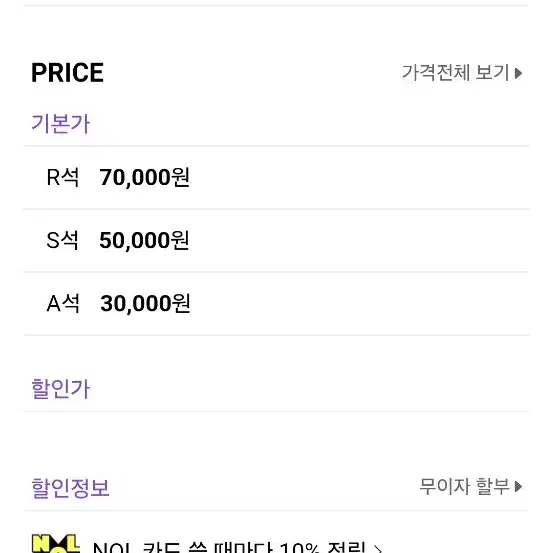Click the 10% text in the NOL banner

pyautogui.click(x=300, y=547)
